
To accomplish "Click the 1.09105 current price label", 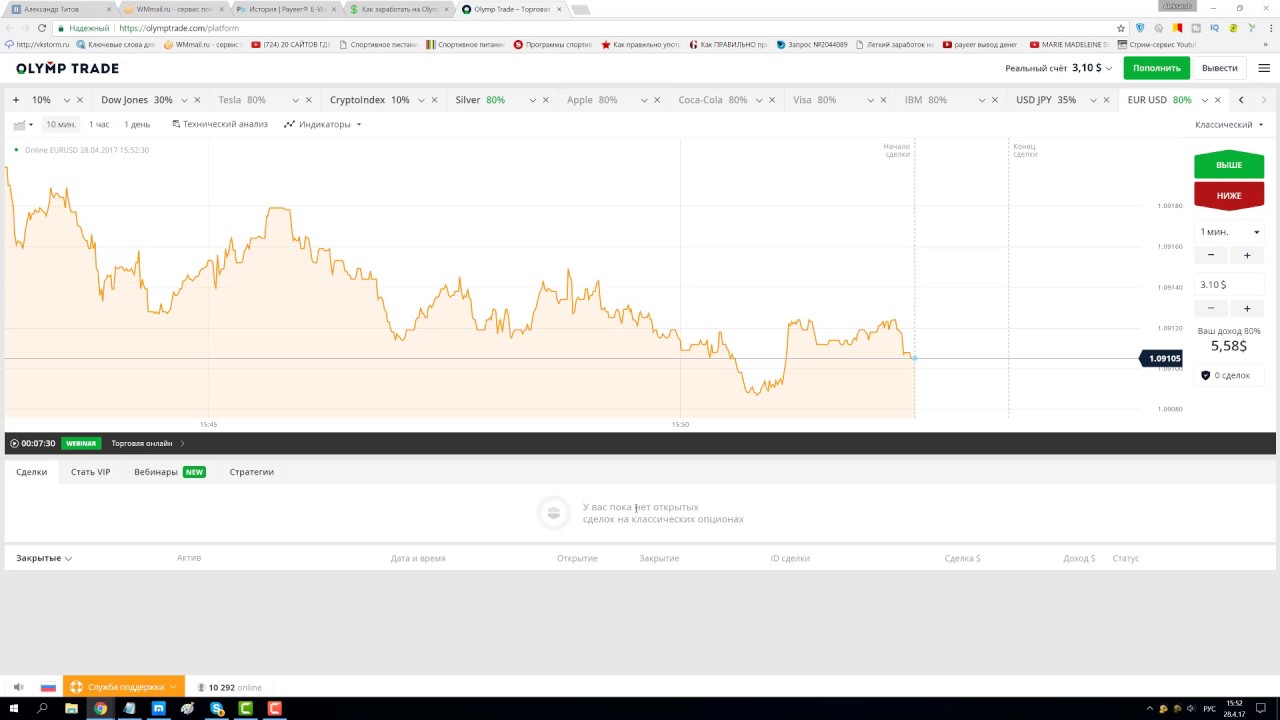I will point(1162,358).
